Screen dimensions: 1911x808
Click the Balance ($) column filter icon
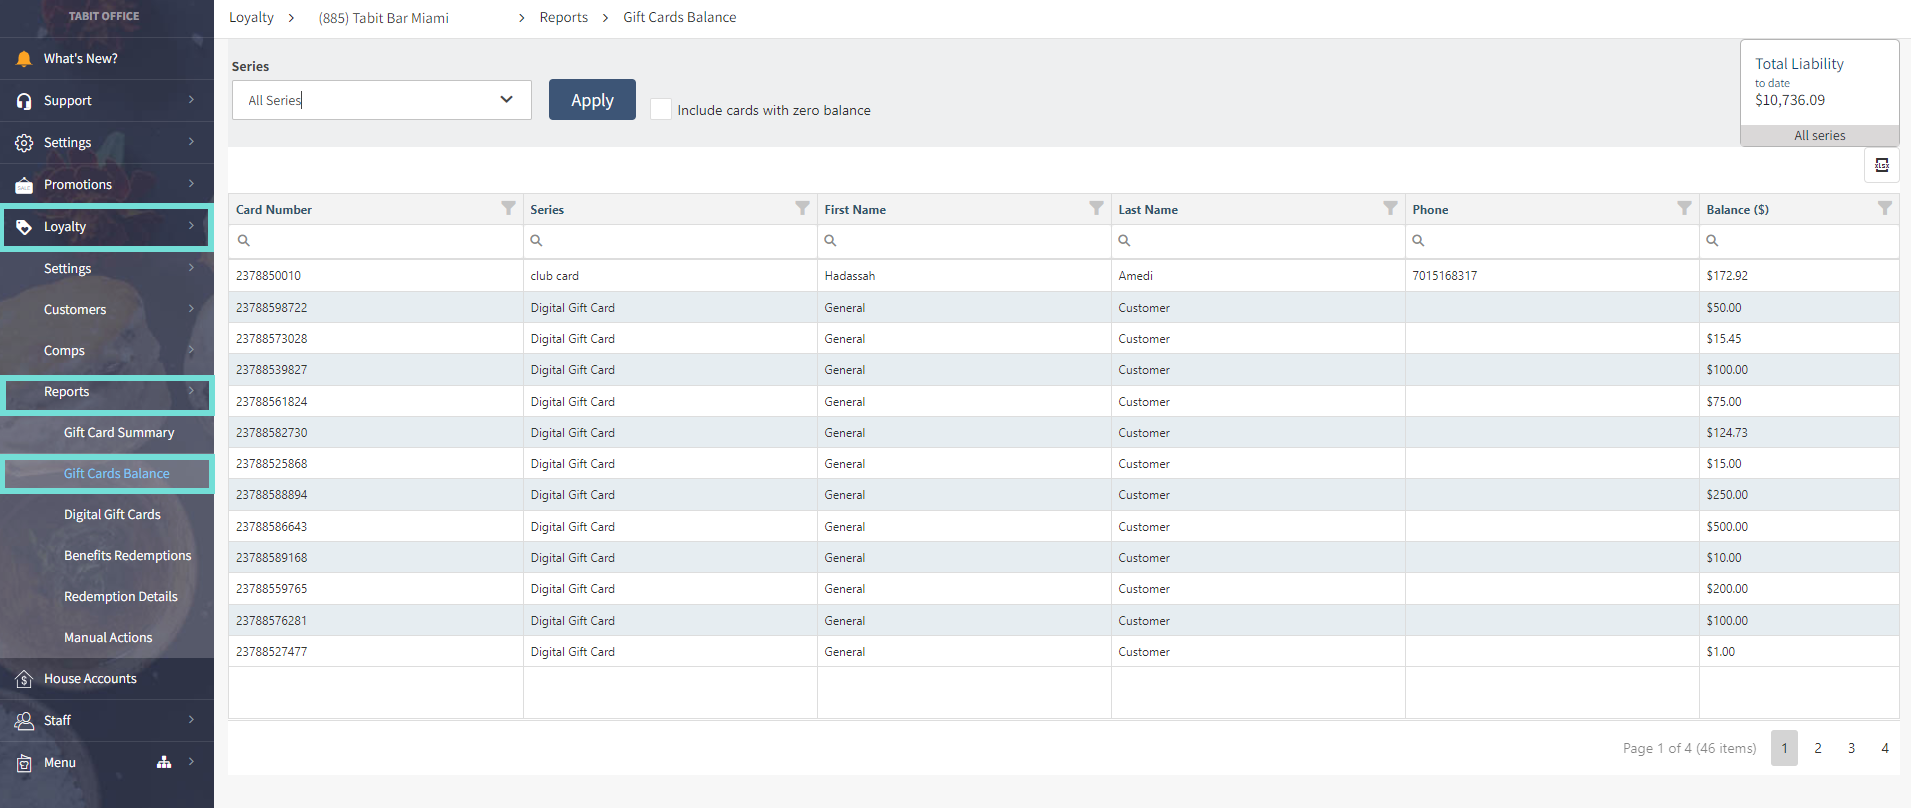pyautogui.click(x=1884, y=208)
